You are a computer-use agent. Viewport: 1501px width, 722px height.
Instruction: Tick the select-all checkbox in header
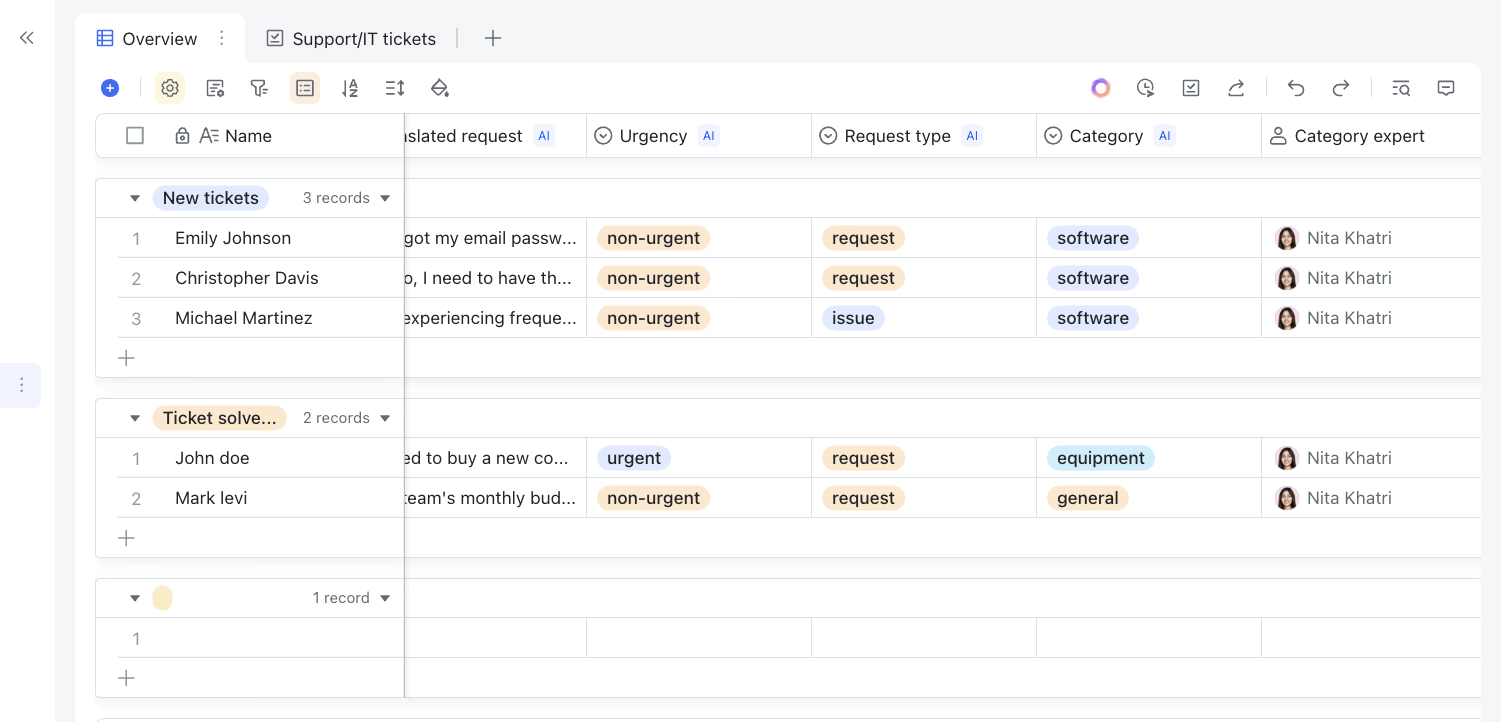pyautogui.click(x=135, y=136)
